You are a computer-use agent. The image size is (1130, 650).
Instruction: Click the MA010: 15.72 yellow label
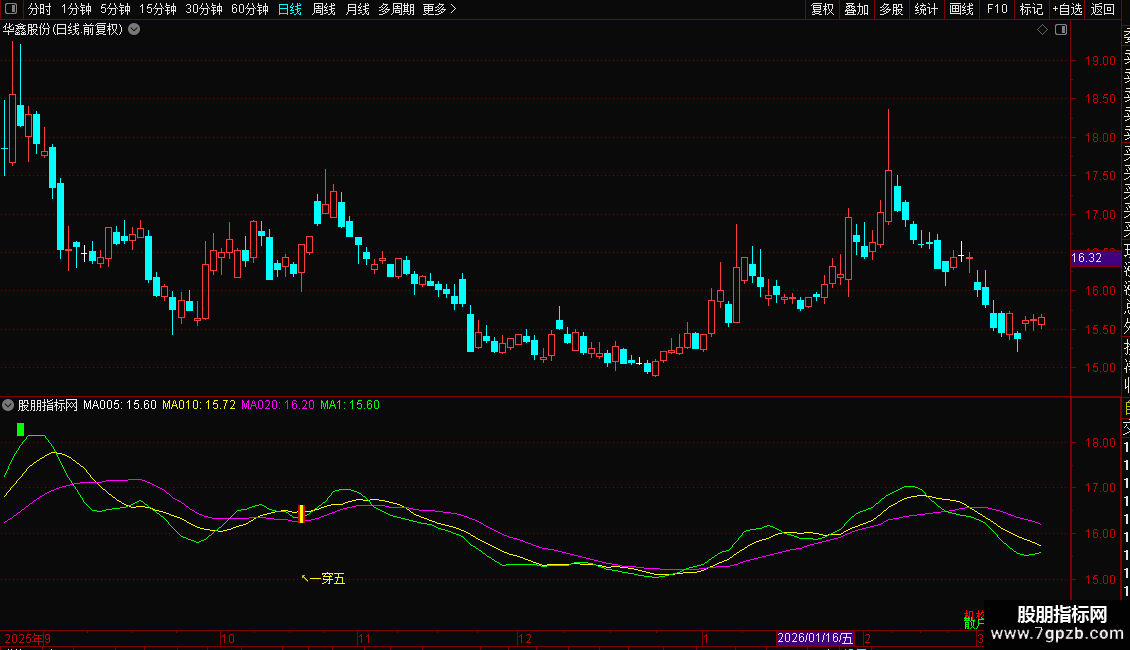coord(199,405)
